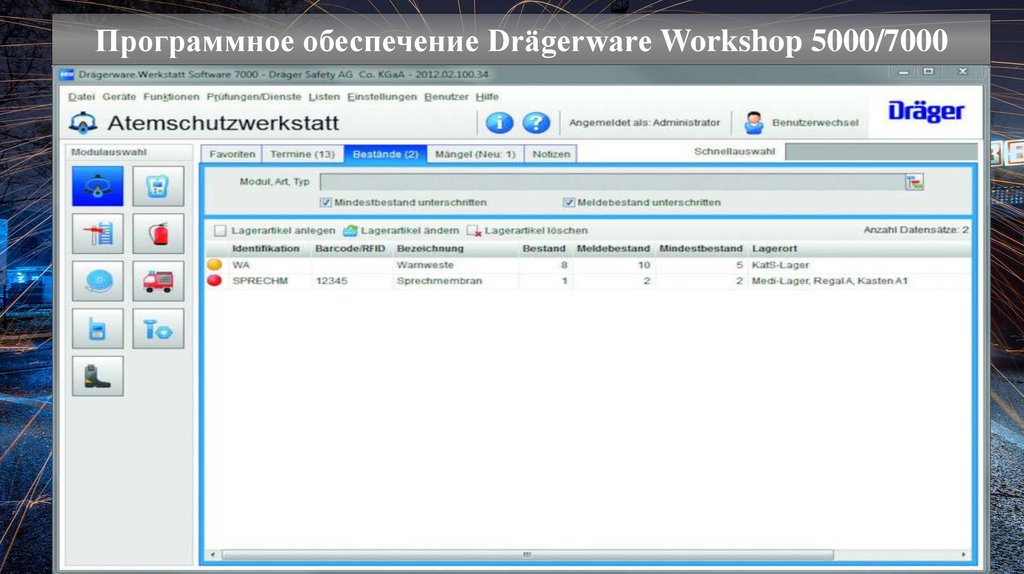
Task: Click the Schnellauswahl input field
Action: pyautogui.click(x=880, y=152)
